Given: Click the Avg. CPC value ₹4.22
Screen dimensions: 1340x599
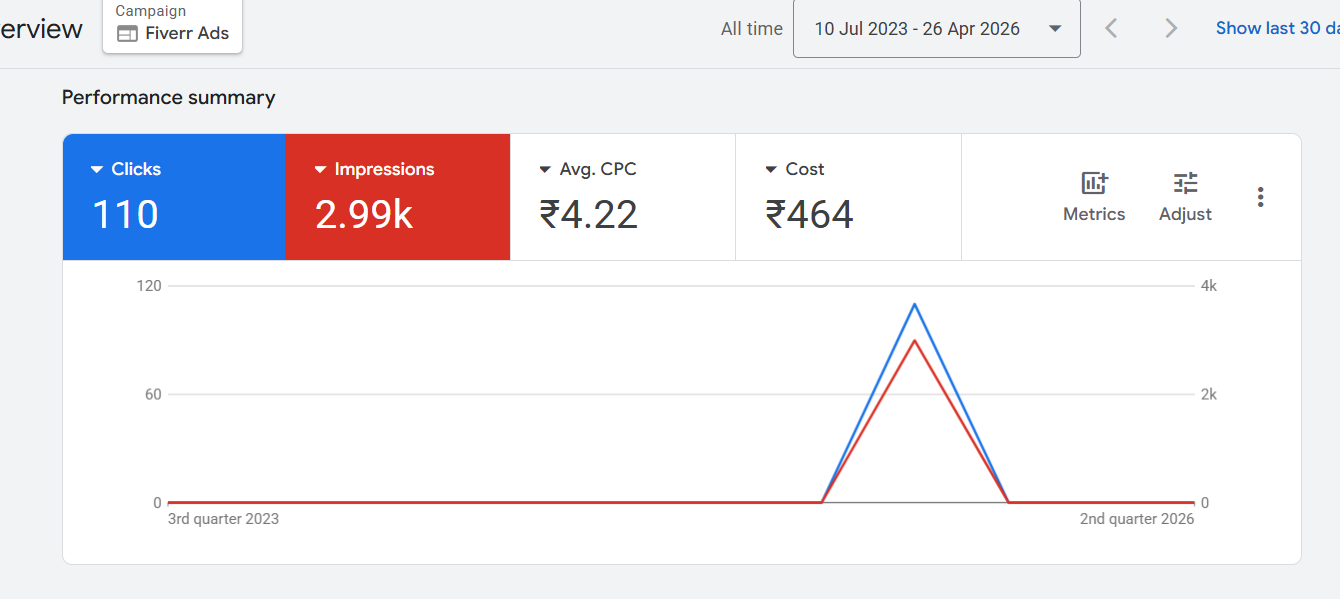Looking at the screenshot, I should (x=588, y=215).
